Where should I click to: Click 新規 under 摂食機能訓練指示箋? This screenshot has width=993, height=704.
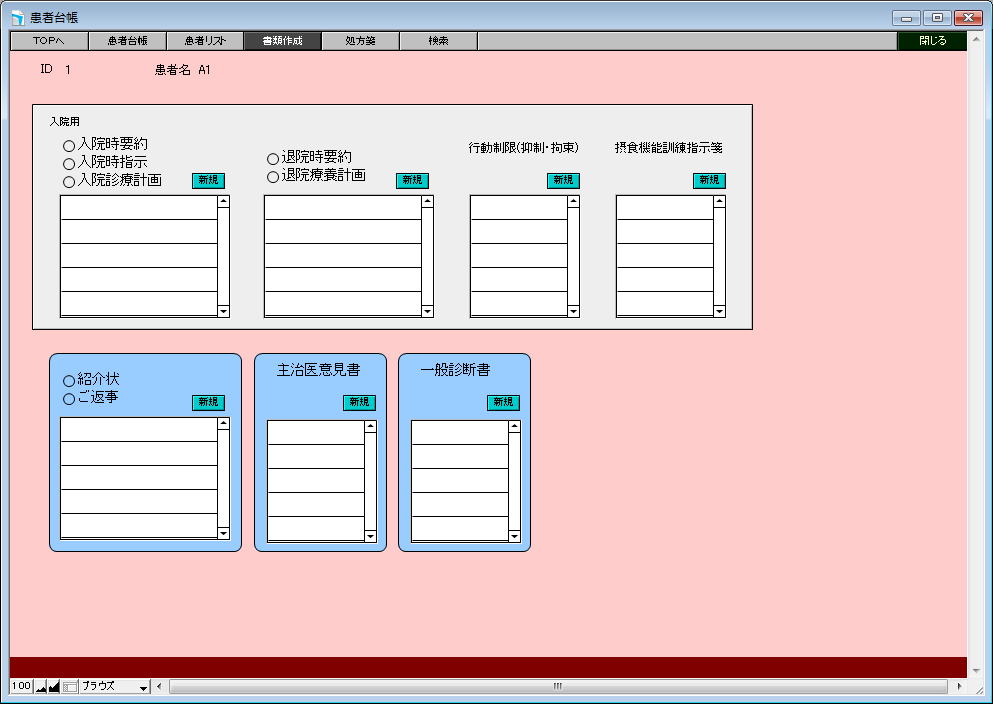click(709, 180)
